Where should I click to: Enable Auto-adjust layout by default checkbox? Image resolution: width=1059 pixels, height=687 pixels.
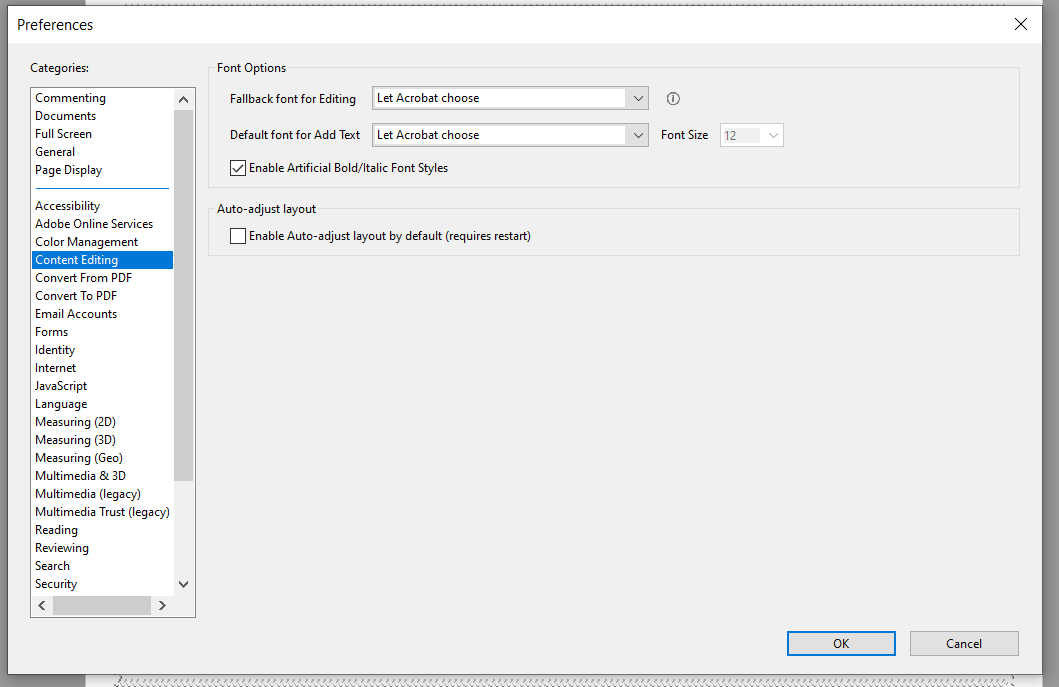tap(238, 236)
